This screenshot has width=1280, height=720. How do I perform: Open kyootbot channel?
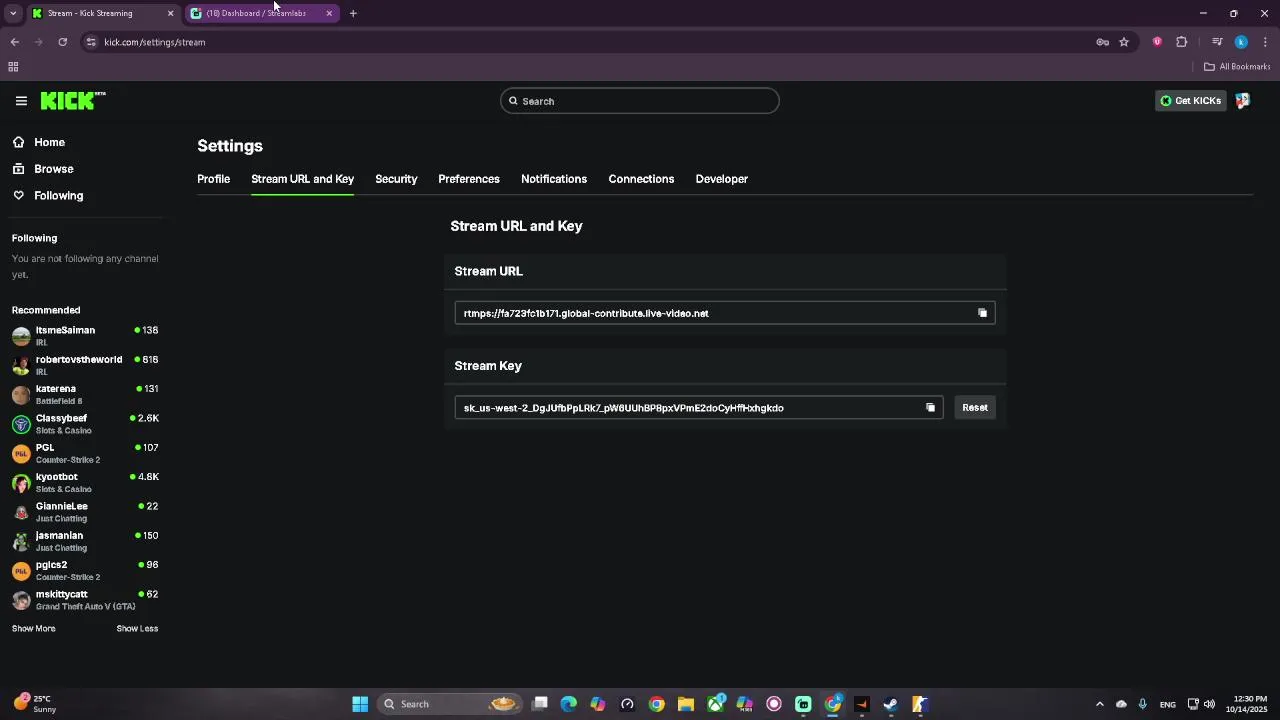tap(85, 483)
